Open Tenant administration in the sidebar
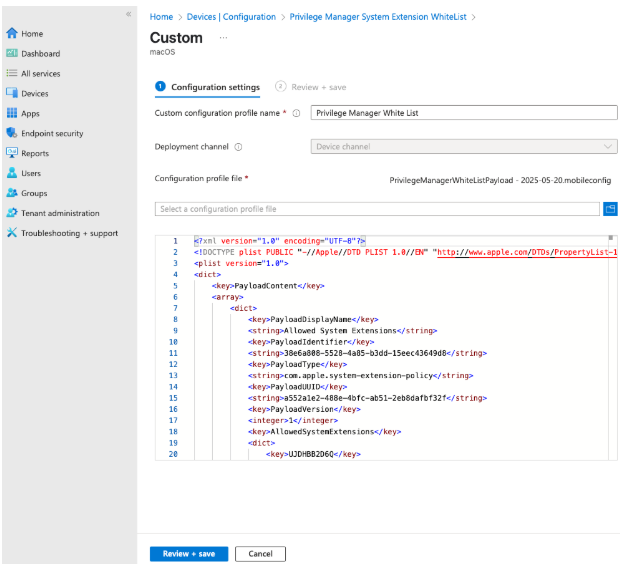This screenshot has width=620, height=566. click(x=60, y=213)
